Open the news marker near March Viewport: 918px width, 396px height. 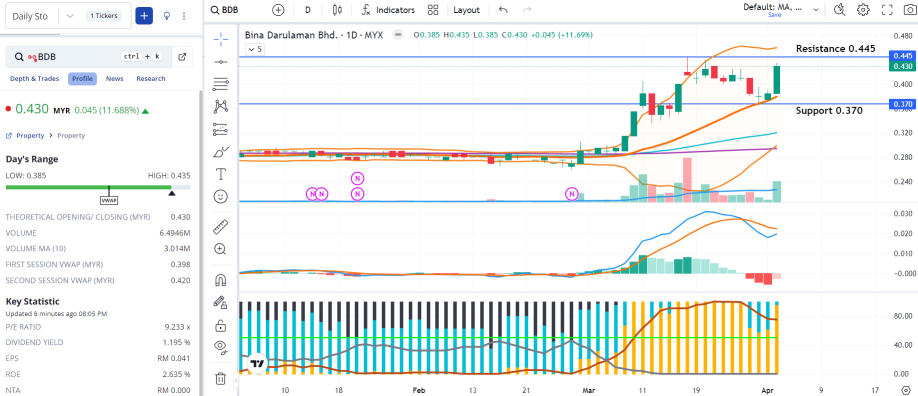point(572,193)
